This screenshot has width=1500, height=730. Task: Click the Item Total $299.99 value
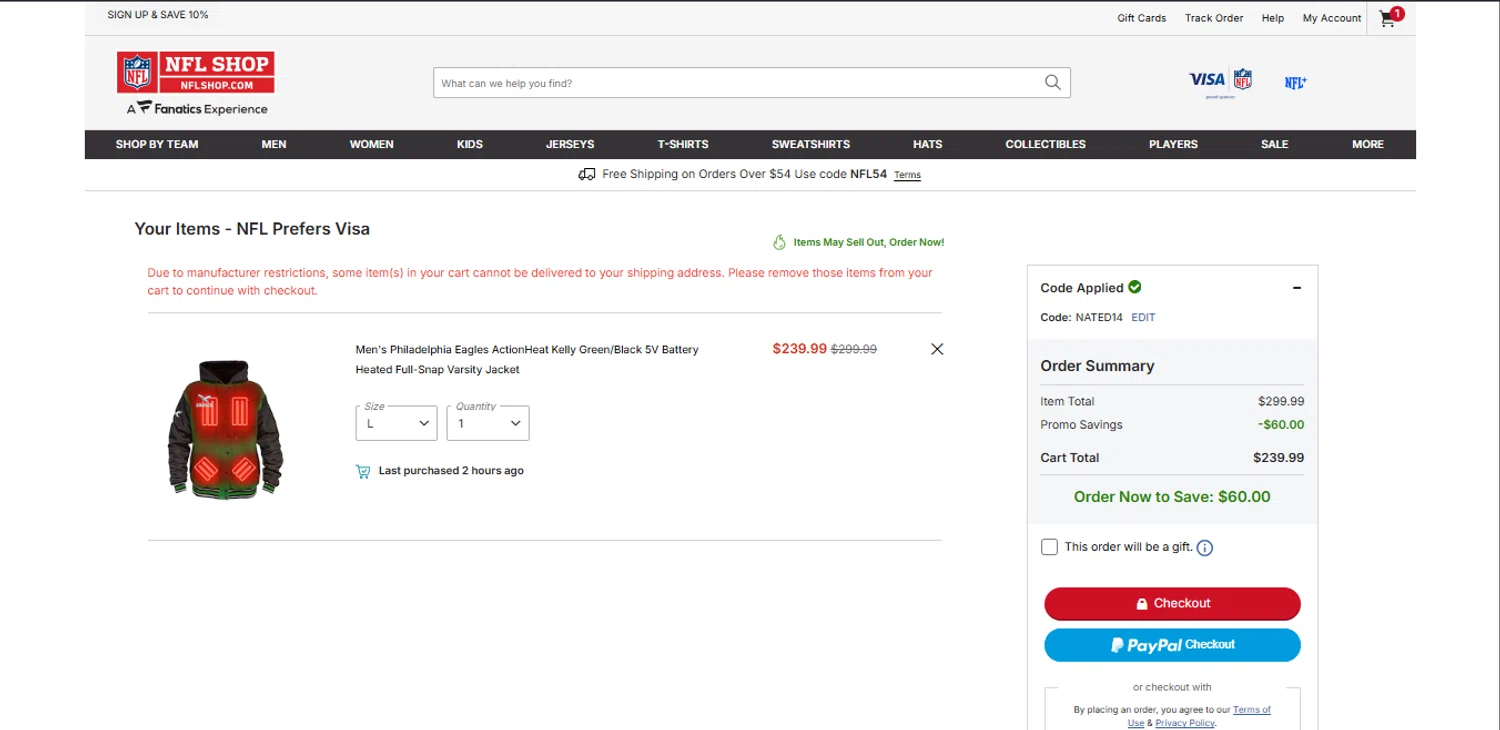[x=1281, y=402]
